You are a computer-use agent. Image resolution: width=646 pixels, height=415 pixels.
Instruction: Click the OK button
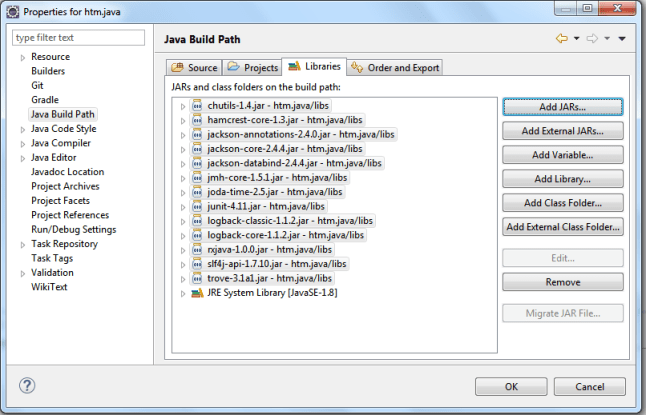pos(510,386)
